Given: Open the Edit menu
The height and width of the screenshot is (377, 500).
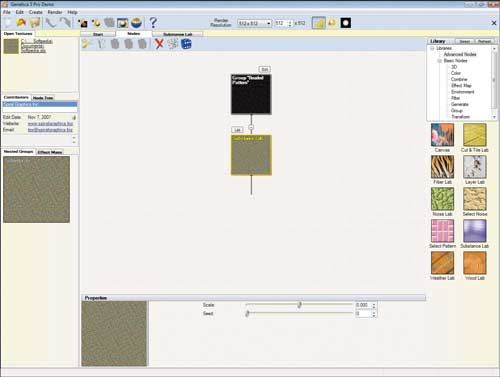Looking at the screenshot, I should click(x=20, y=12).
